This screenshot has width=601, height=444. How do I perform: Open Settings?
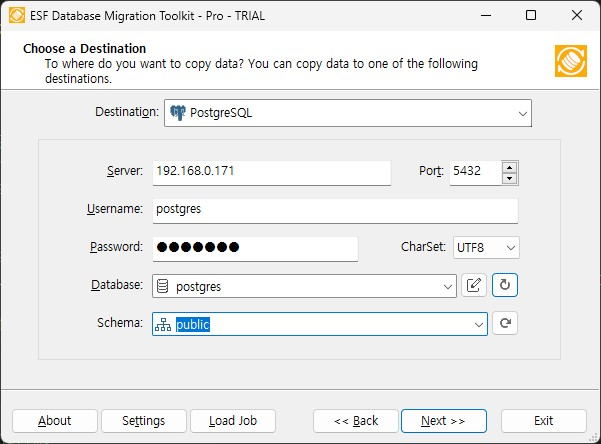pyautogui.click(x=144, y=421)
